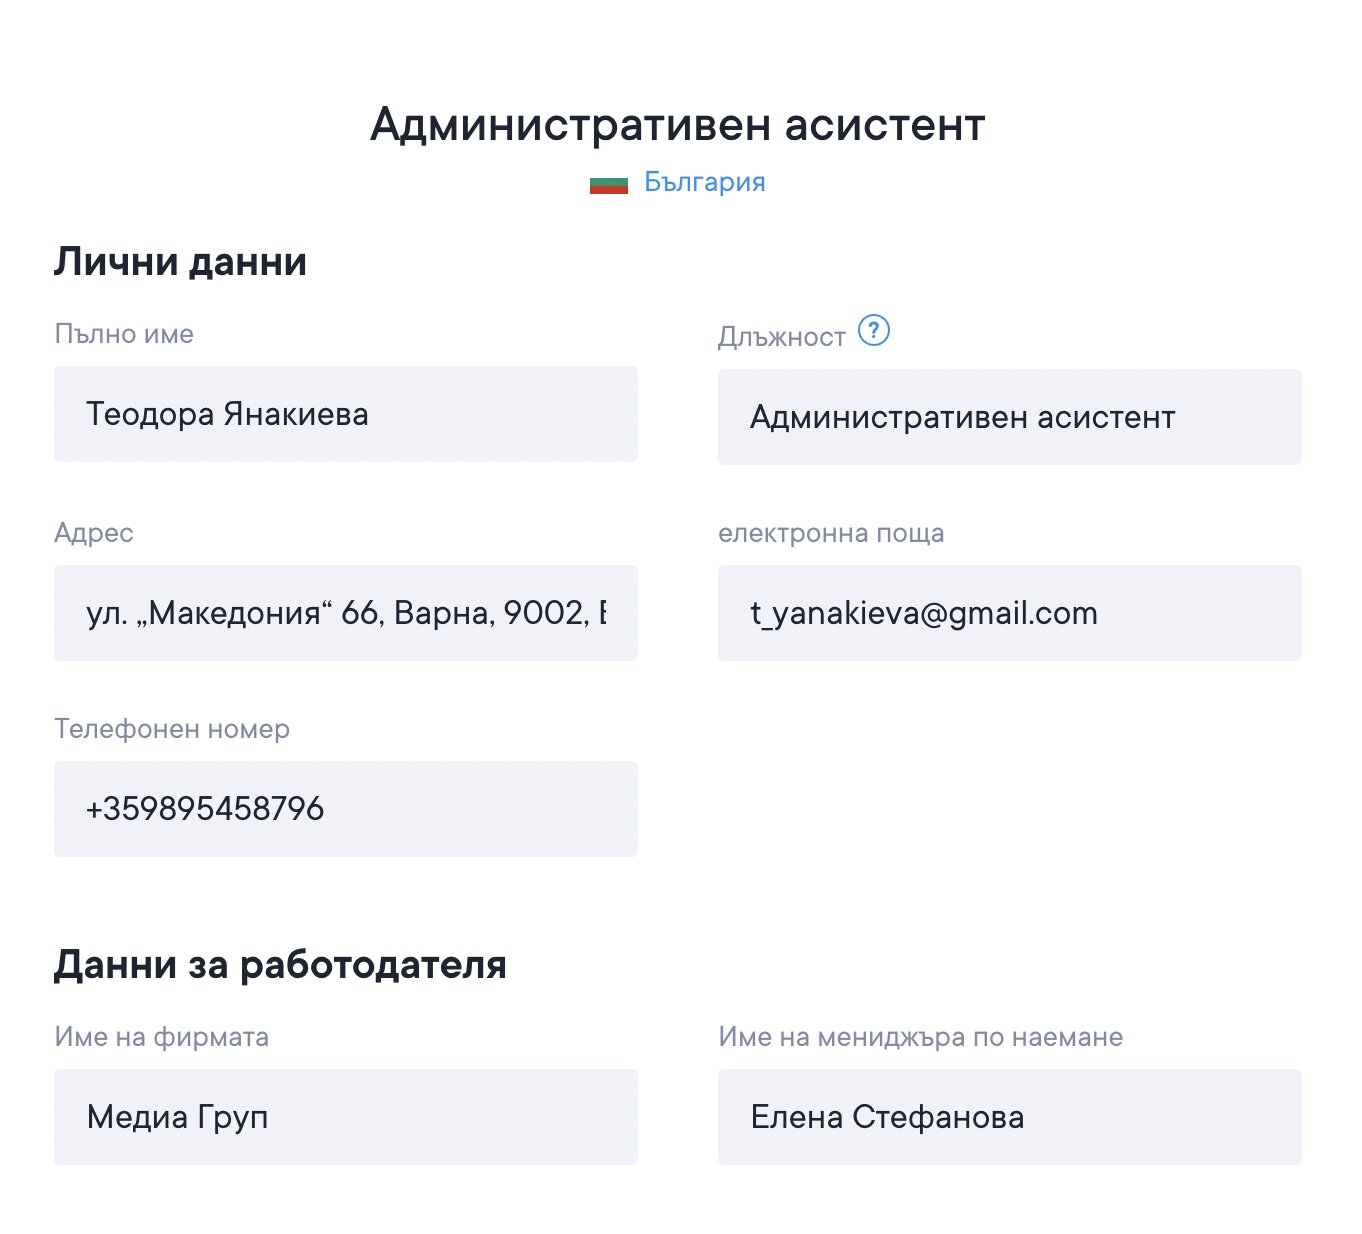Focus the Пълно име field with Теодора Янакиева

pos(345,414)
